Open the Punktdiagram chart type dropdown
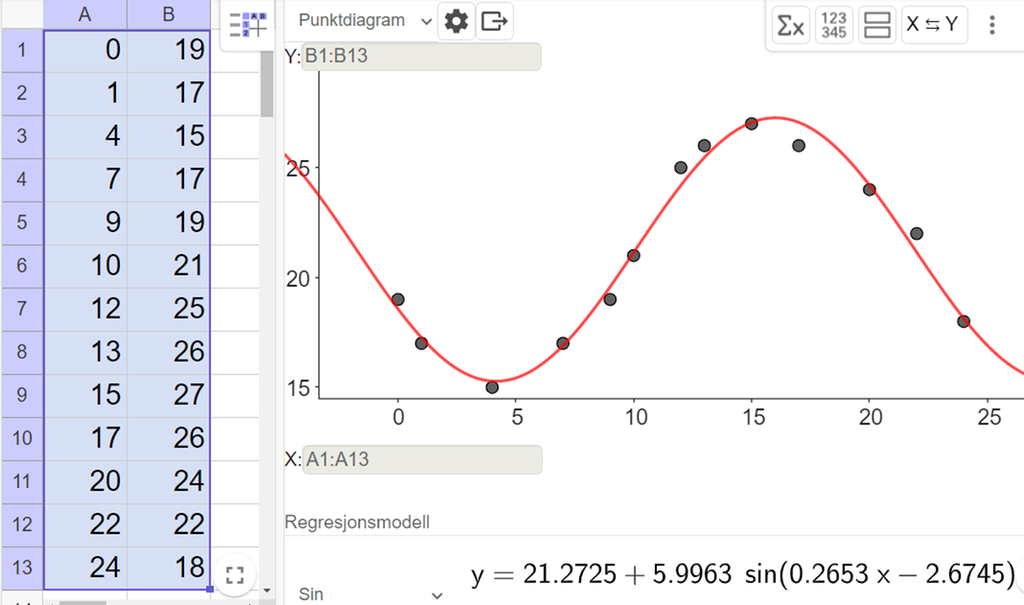The height and width of the screenshot is (605, 1024). pyautogui.click(x=355, y=20)
